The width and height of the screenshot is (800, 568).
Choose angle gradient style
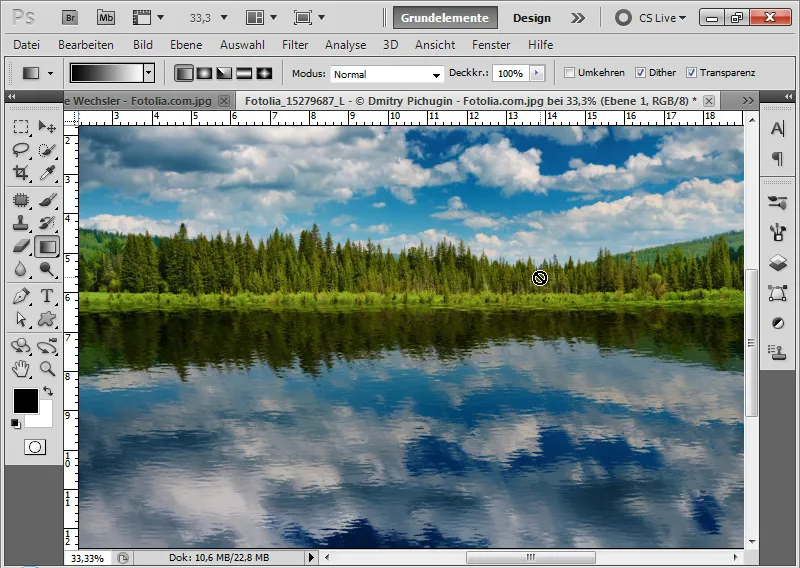(224, 73)
